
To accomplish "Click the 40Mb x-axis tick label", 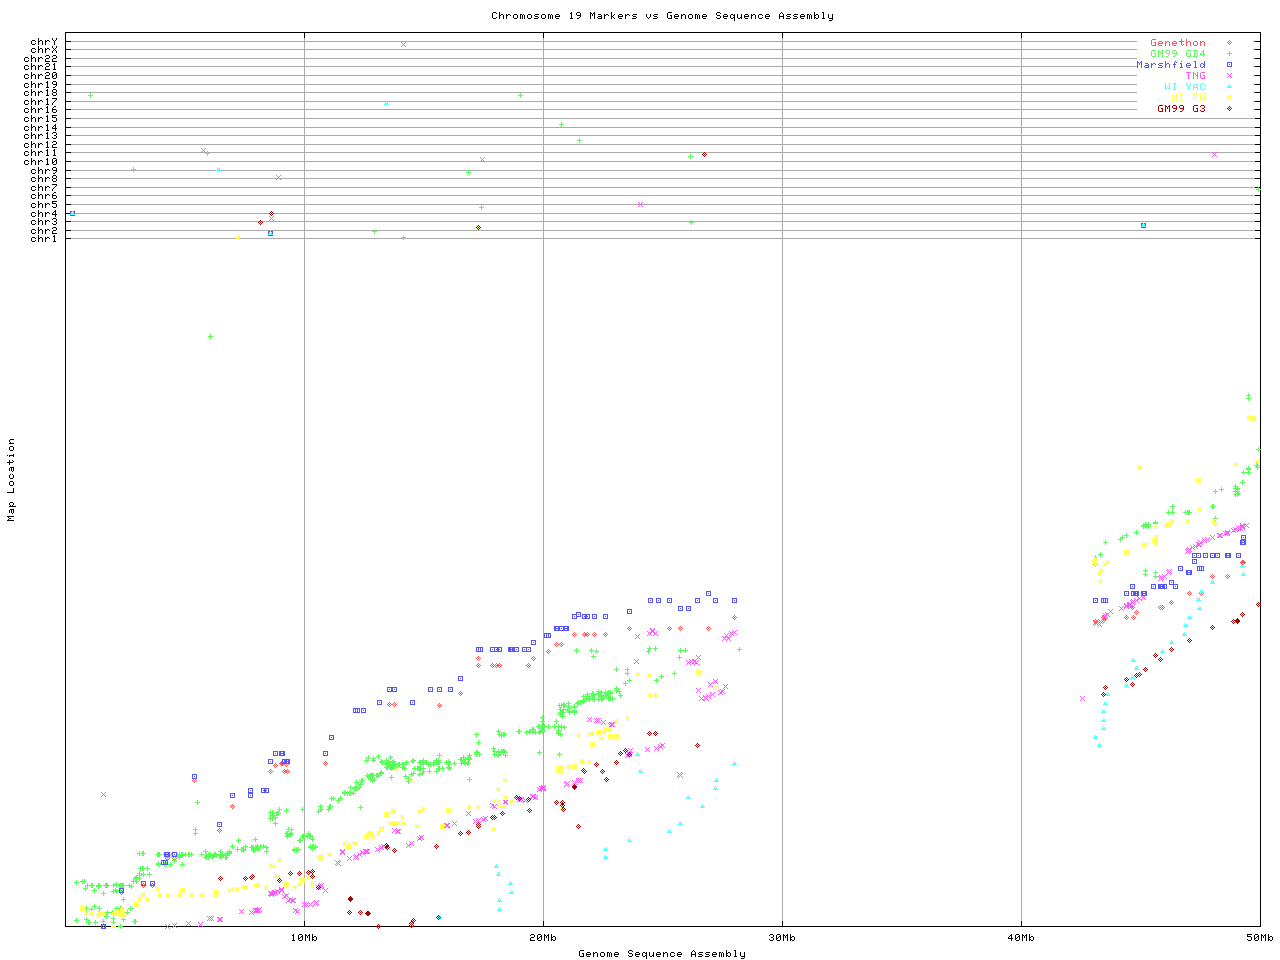I will [x=1021, y=938].
